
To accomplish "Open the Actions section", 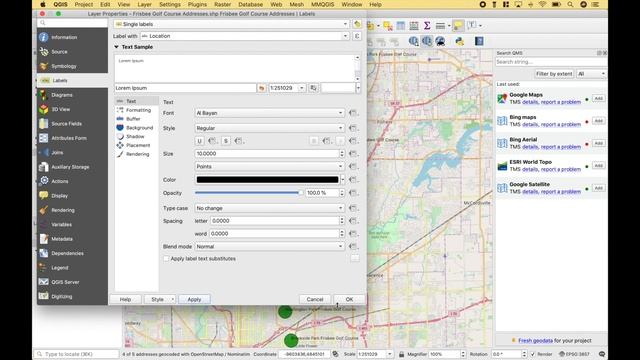I will coord(72,181).
